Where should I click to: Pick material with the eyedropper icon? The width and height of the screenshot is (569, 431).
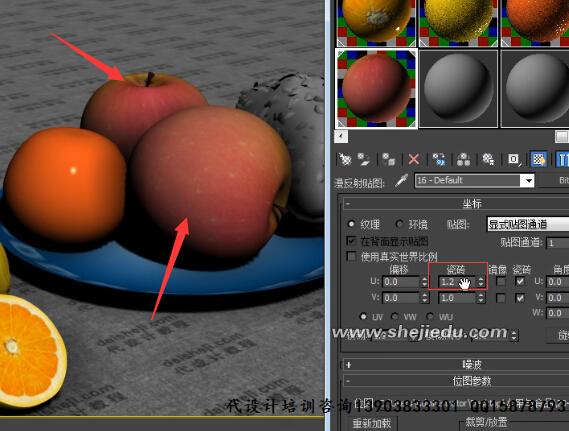pyautogui.click(x=401, y=180)
